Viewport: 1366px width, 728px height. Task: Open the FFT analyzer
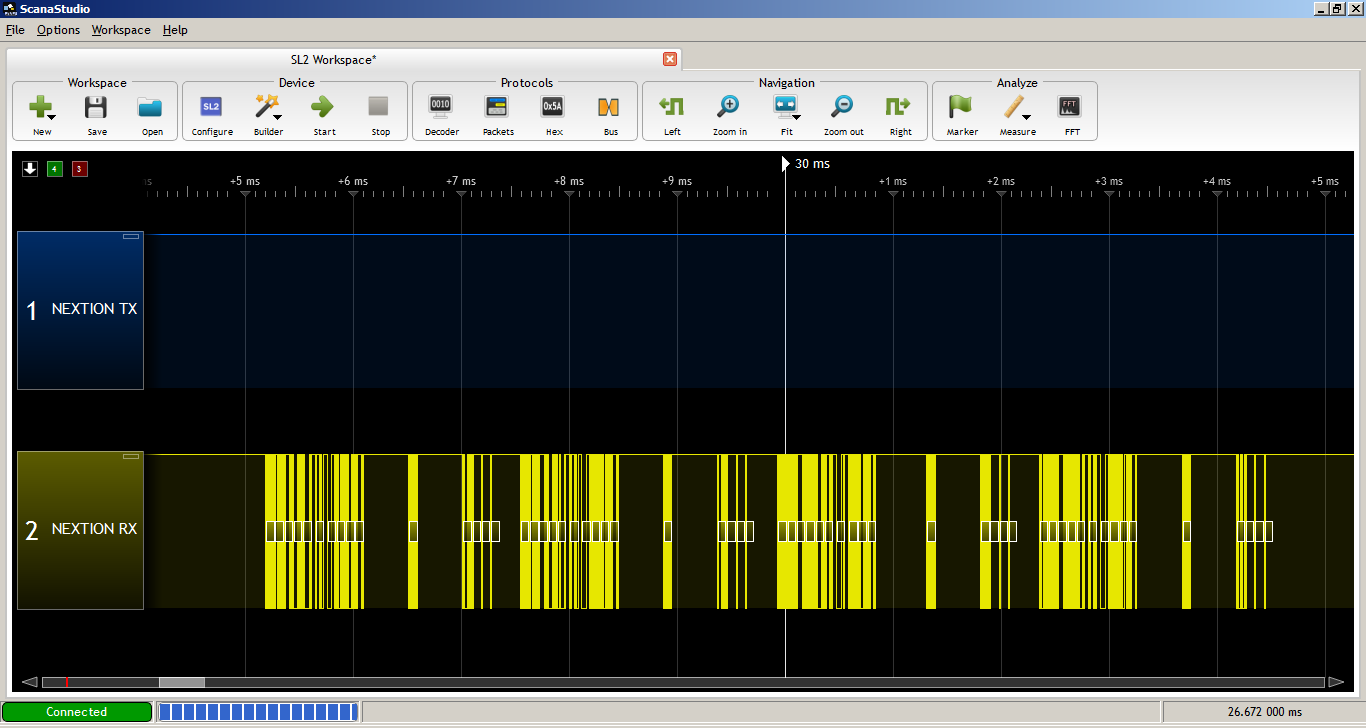[1071, 110]
